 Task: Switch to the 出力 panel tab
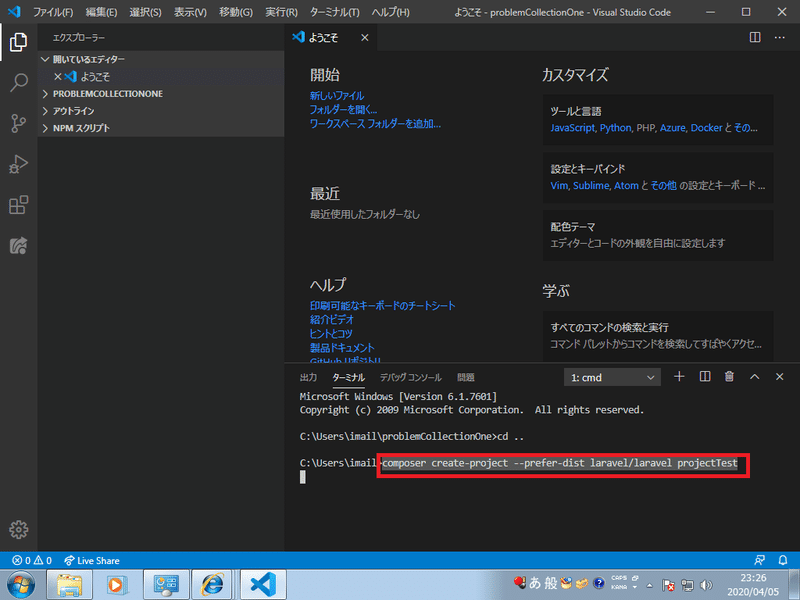pos(308,378)
